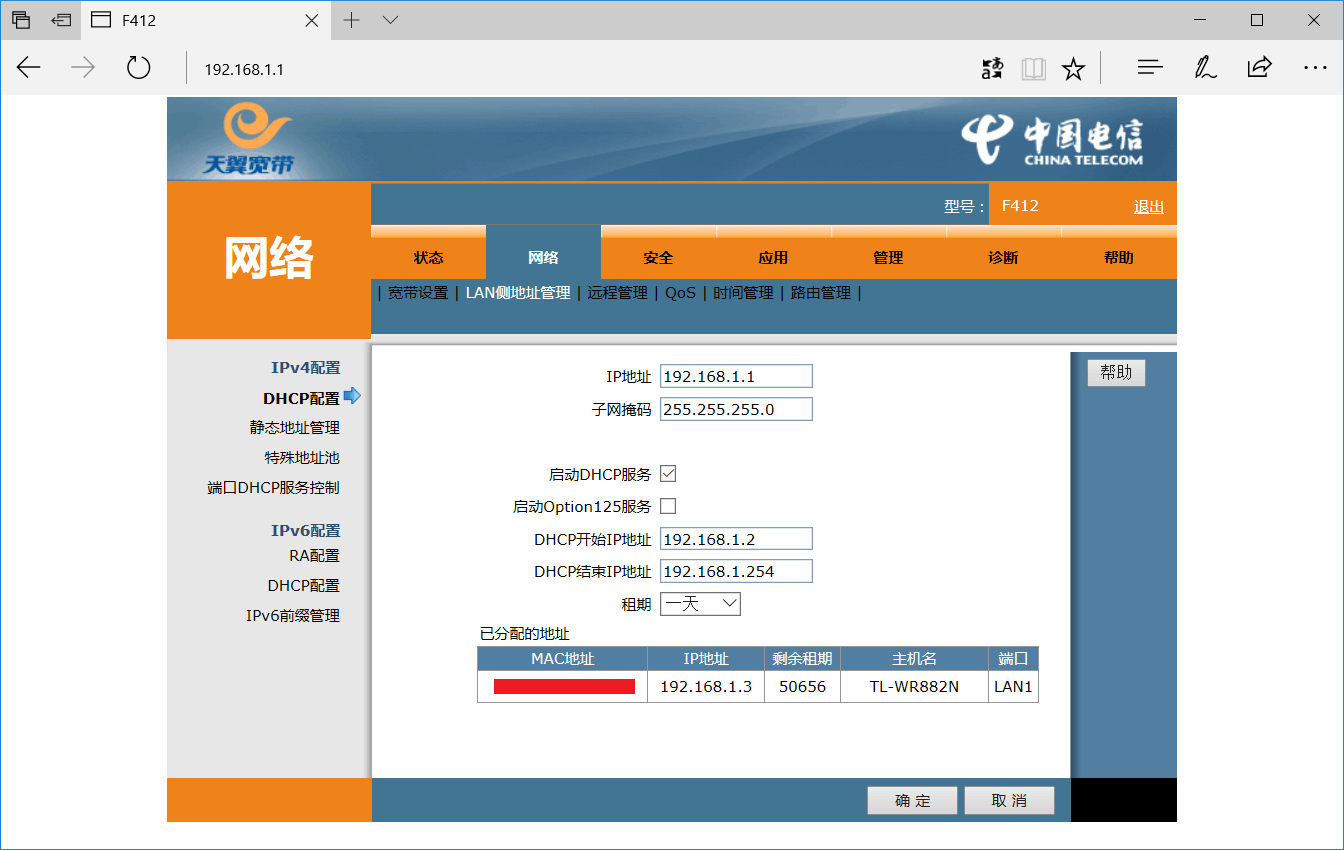Screen dimensions: 1344x850
Task: Open the 租期 lease duration dropdown
Action: point(700,603)
